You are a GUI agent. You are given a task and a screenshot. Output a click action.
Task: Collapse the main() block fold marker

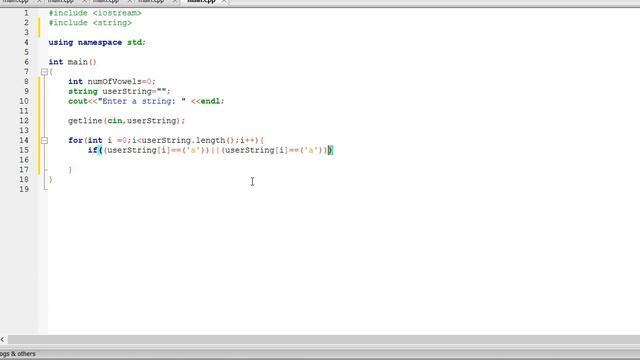point(44,72)
